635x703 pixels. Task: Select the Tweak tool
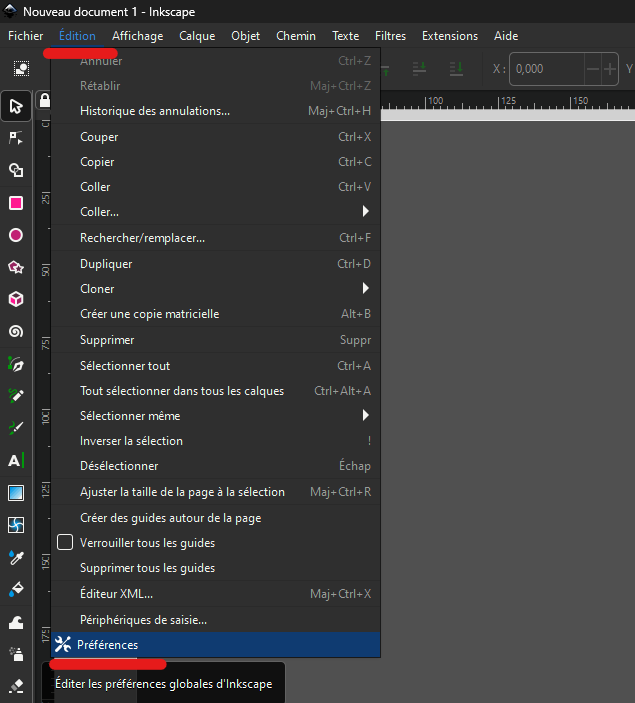point(16,622)
